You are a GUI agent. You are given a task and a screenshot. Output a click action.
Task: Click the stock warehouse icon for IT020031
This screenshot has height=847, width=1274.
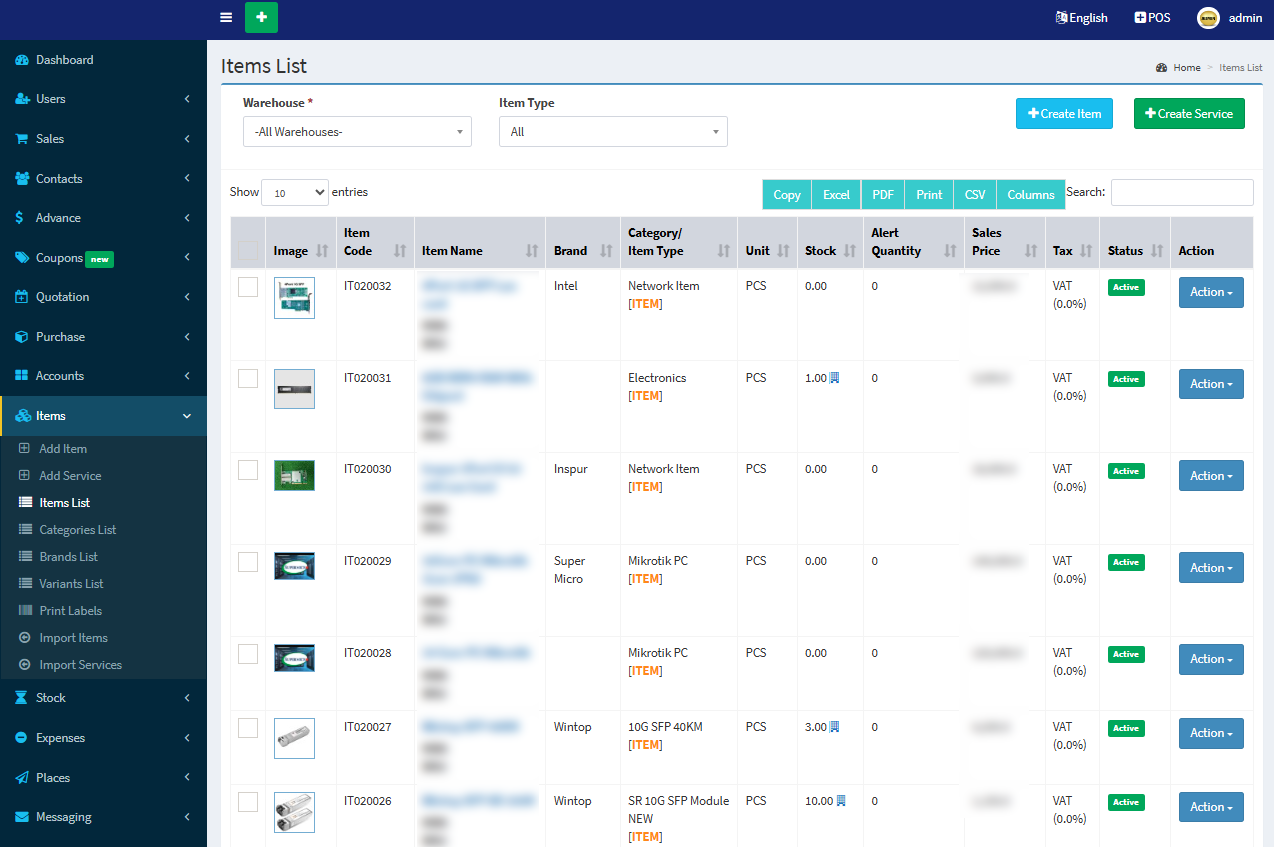[x=834, y=378]
